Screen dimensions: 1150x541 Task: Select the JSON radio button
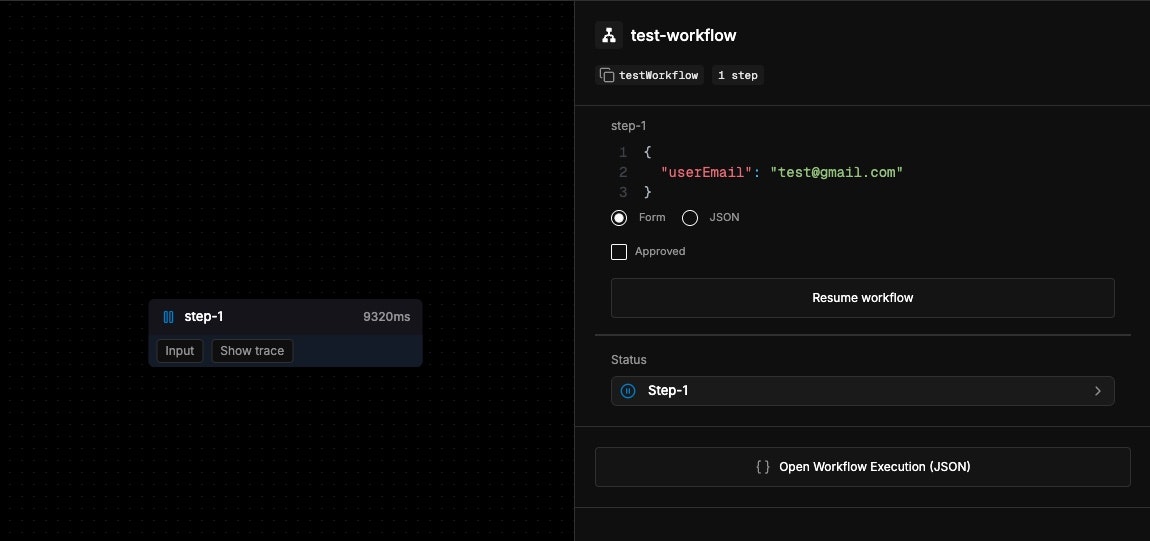(x=689, y=218)
